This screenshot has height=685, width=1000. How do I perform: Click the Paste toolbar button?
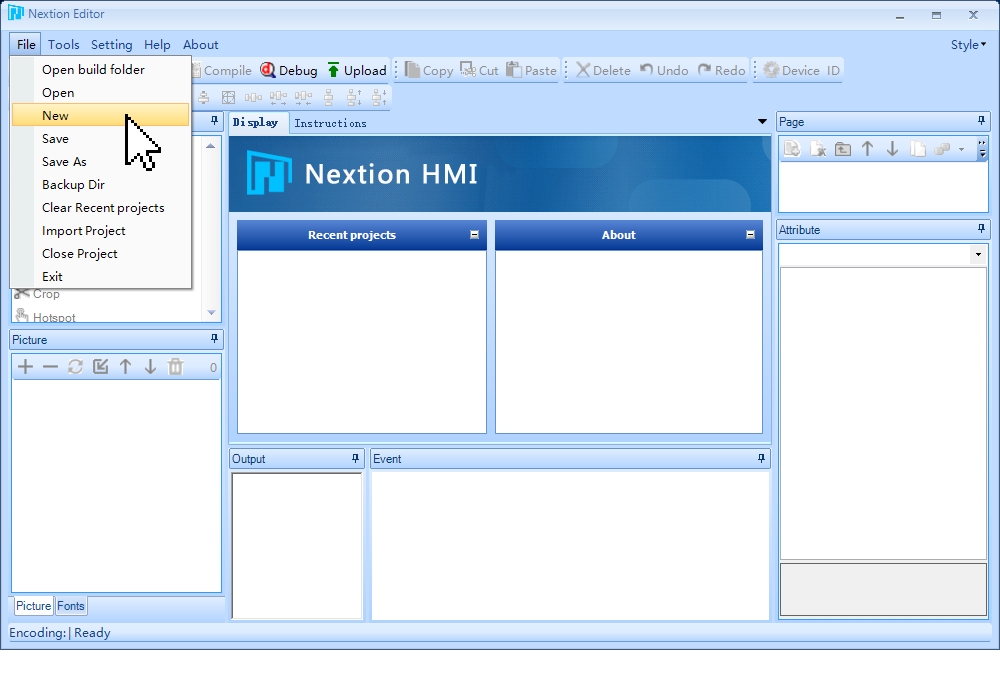[x=531, y=70]
